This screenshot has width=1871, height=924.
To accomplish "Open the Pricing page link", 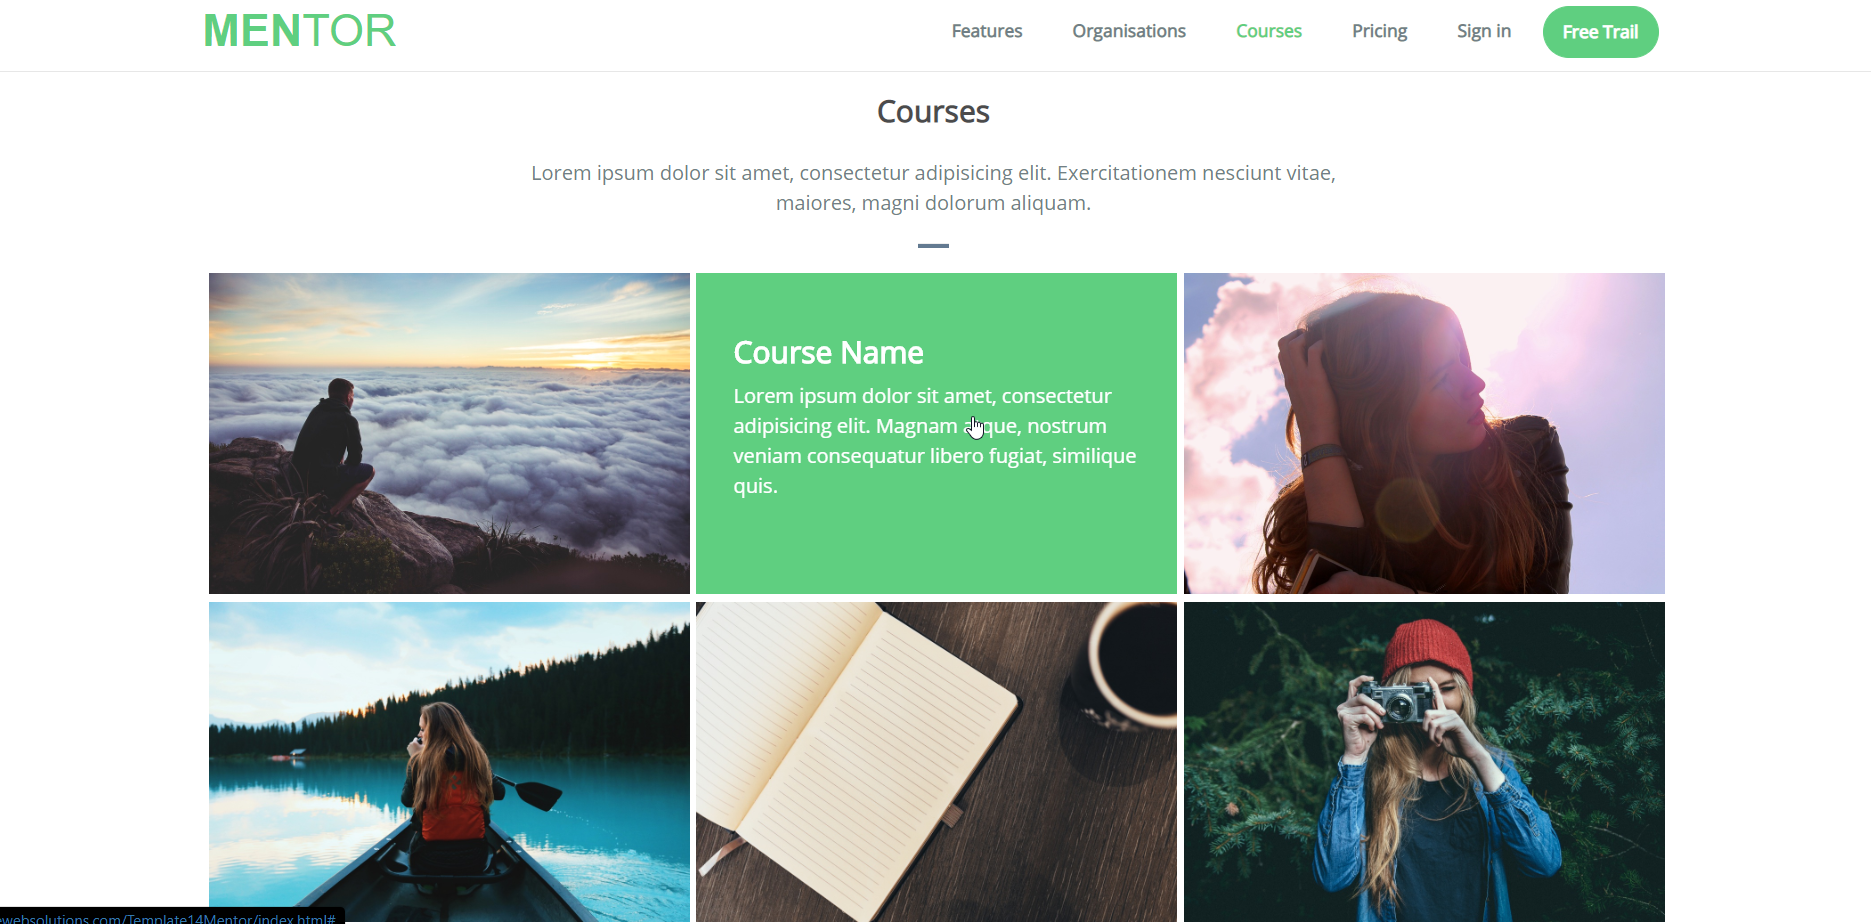I will 1379,31.
